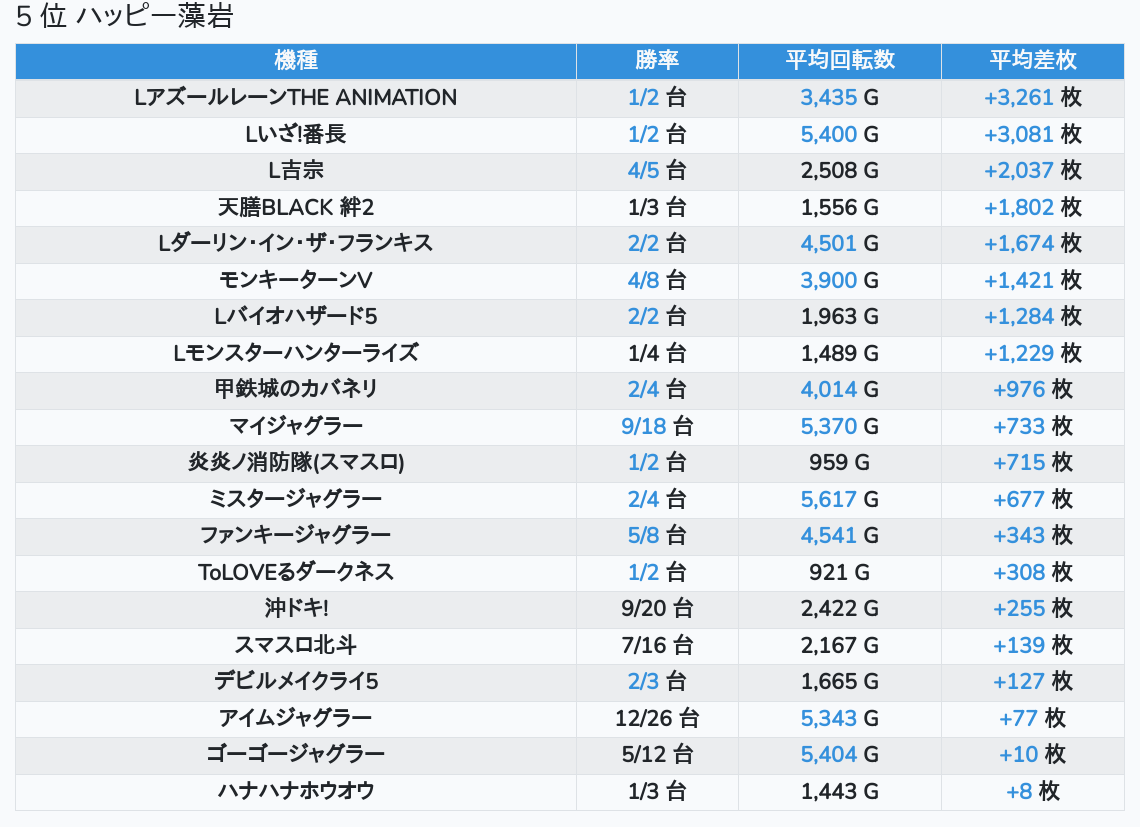Click the +139 枚 average difference value
This screenshot has height=827, width=1140.
(1032, 645)
